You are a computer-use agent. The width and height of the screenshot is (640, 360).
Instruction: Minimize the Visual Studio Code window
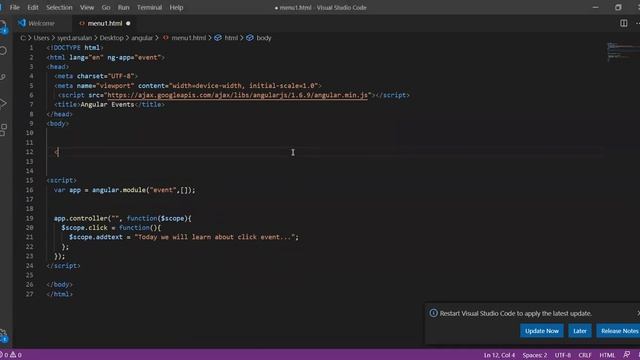596,7
